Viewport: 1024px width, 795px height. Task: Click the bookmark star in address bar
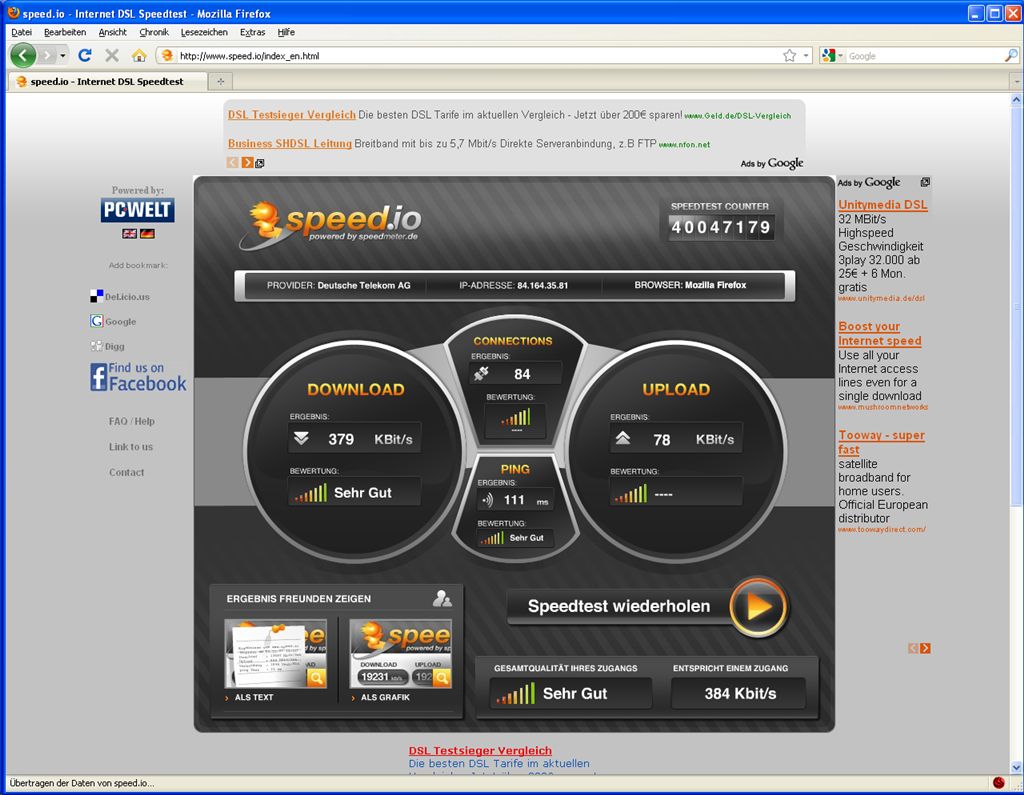[790, 56]
